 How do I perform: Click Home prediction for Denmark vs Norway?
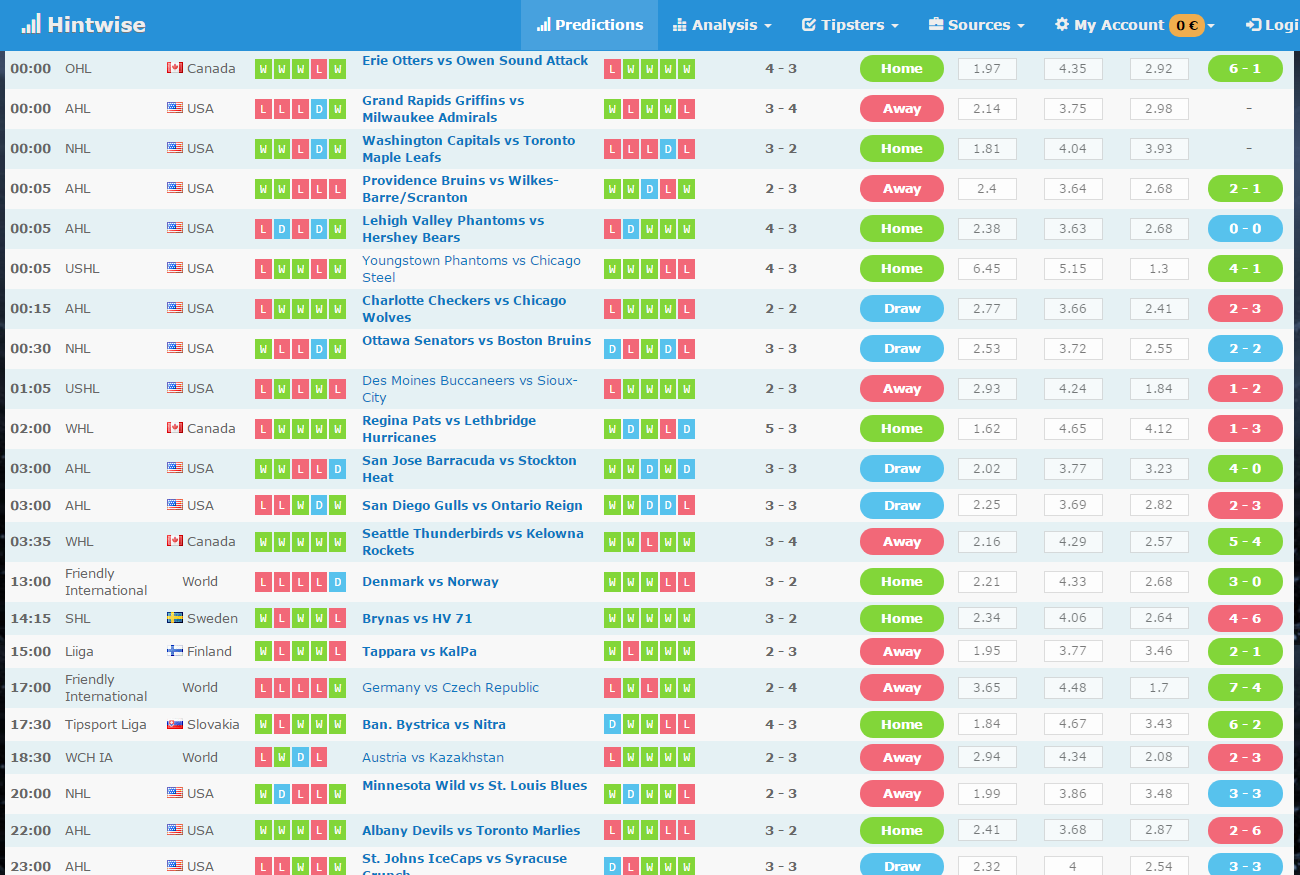pos(902,582)
